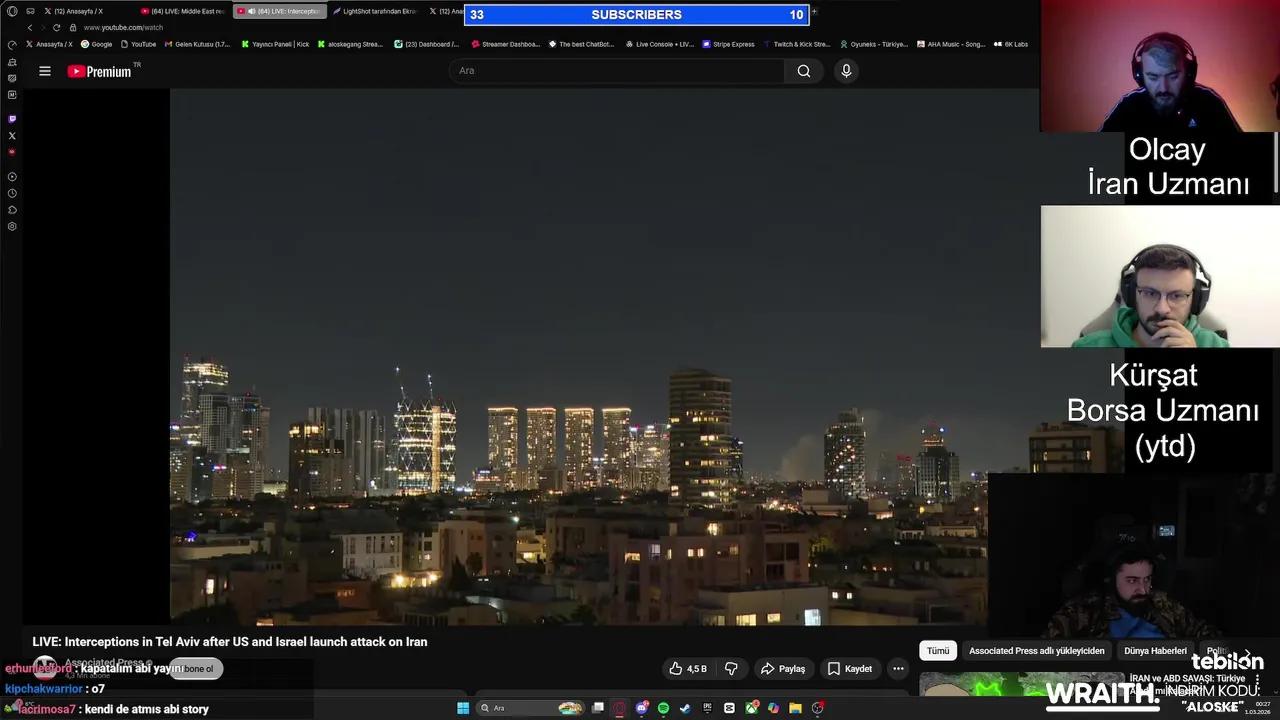Open the recommended video thumbnail below chips
The width and height of the screenshot is (1280, 720).
click(1020, 684)
